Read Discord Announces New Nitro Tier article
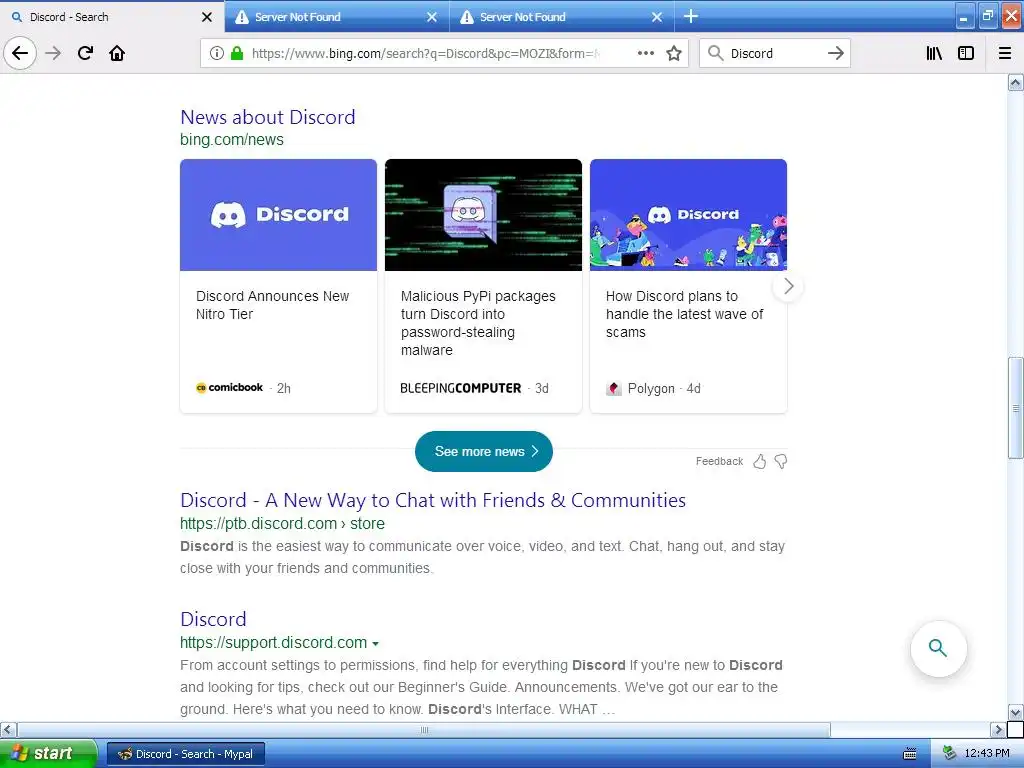This screenshot has width=1024, height=768. pos(272,305)
